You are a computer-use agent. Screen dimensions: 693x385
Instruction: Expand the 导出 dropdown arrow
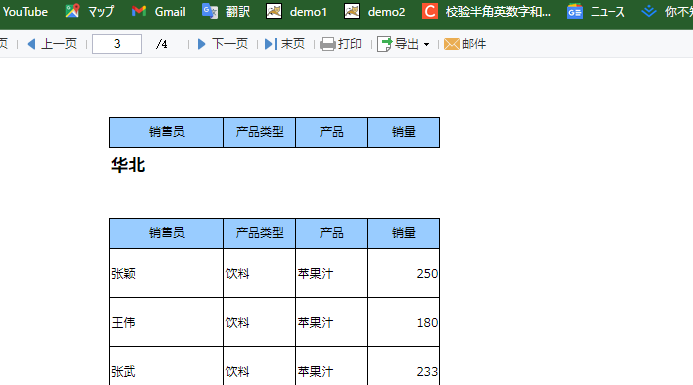pyautogui.click(x=426, y=44)
